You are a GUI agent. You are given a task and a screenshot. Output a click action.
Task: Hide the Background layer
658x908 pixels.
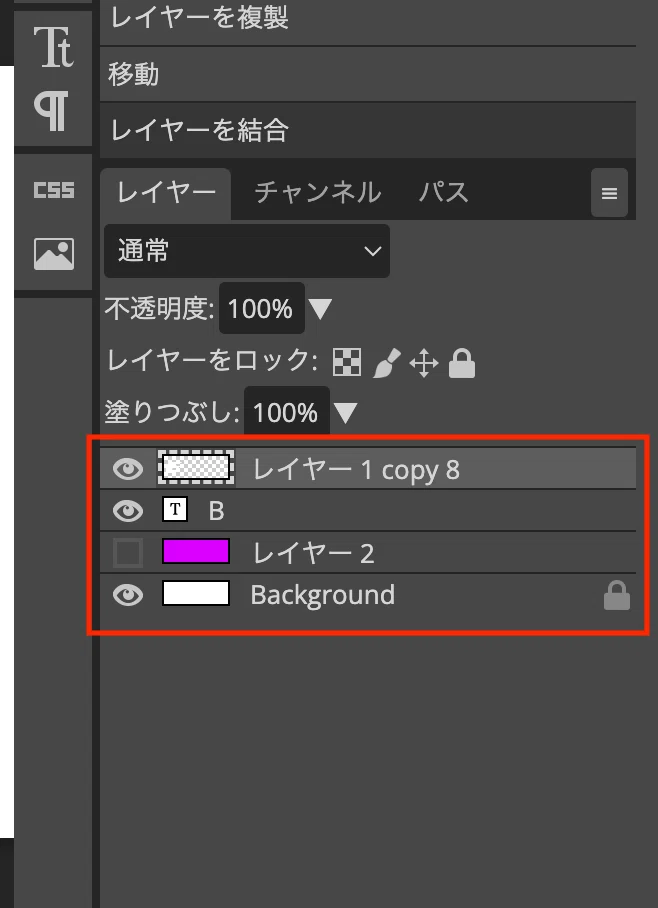click(x=128, y=595)
